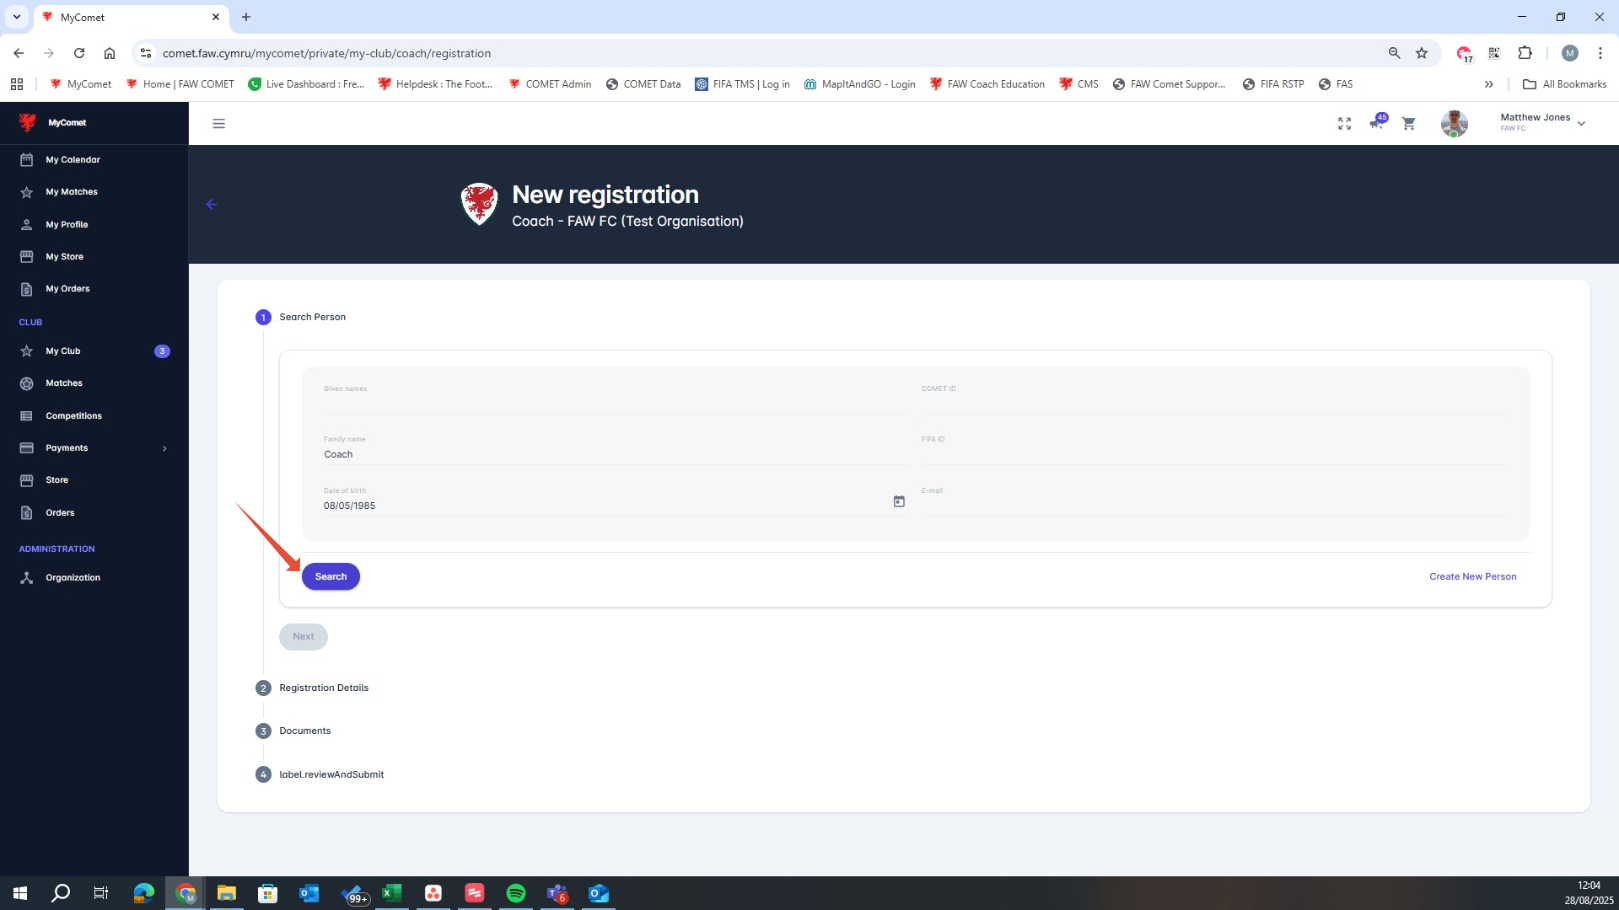
Task: Expand the Payments submenu arrow
Action: tap(165, 448)
